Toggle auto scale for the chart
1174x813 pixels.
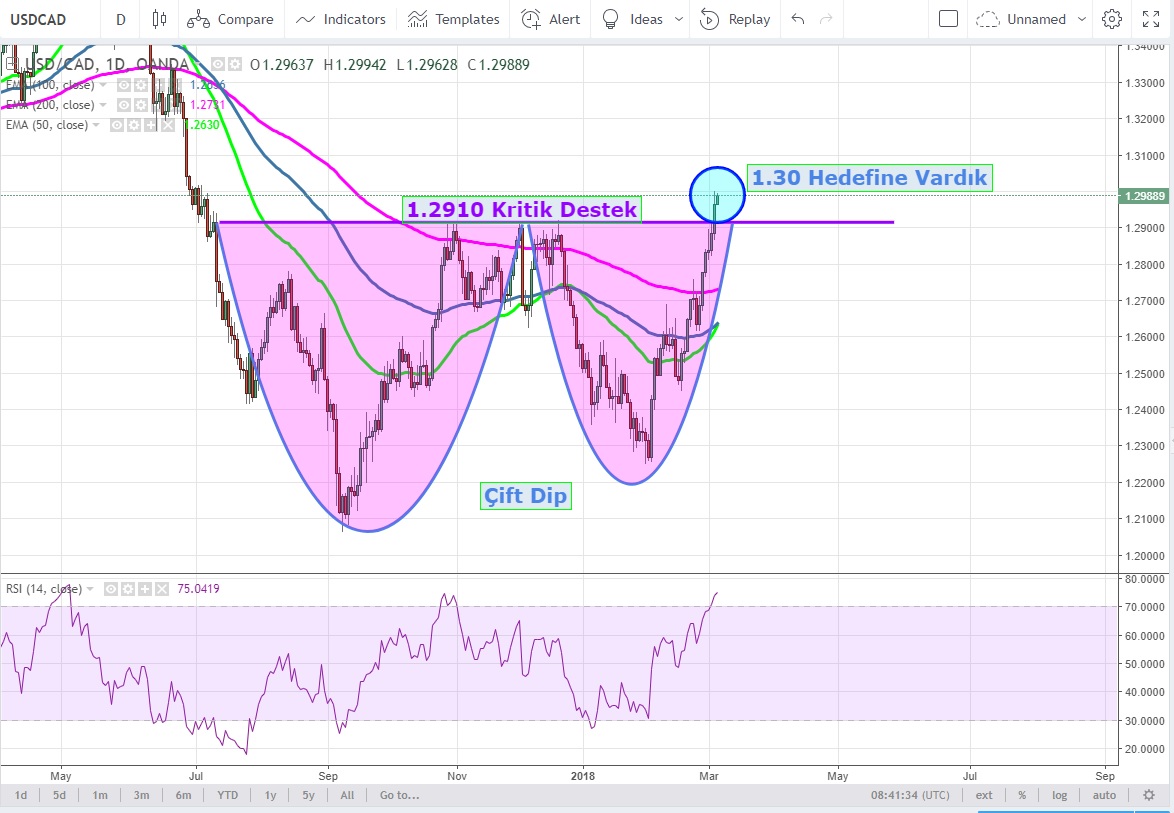[x=1104, y=795]
